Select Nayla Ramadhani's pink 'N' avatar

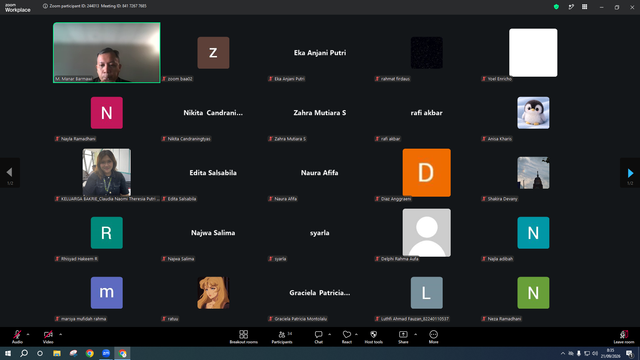(107, 113)
